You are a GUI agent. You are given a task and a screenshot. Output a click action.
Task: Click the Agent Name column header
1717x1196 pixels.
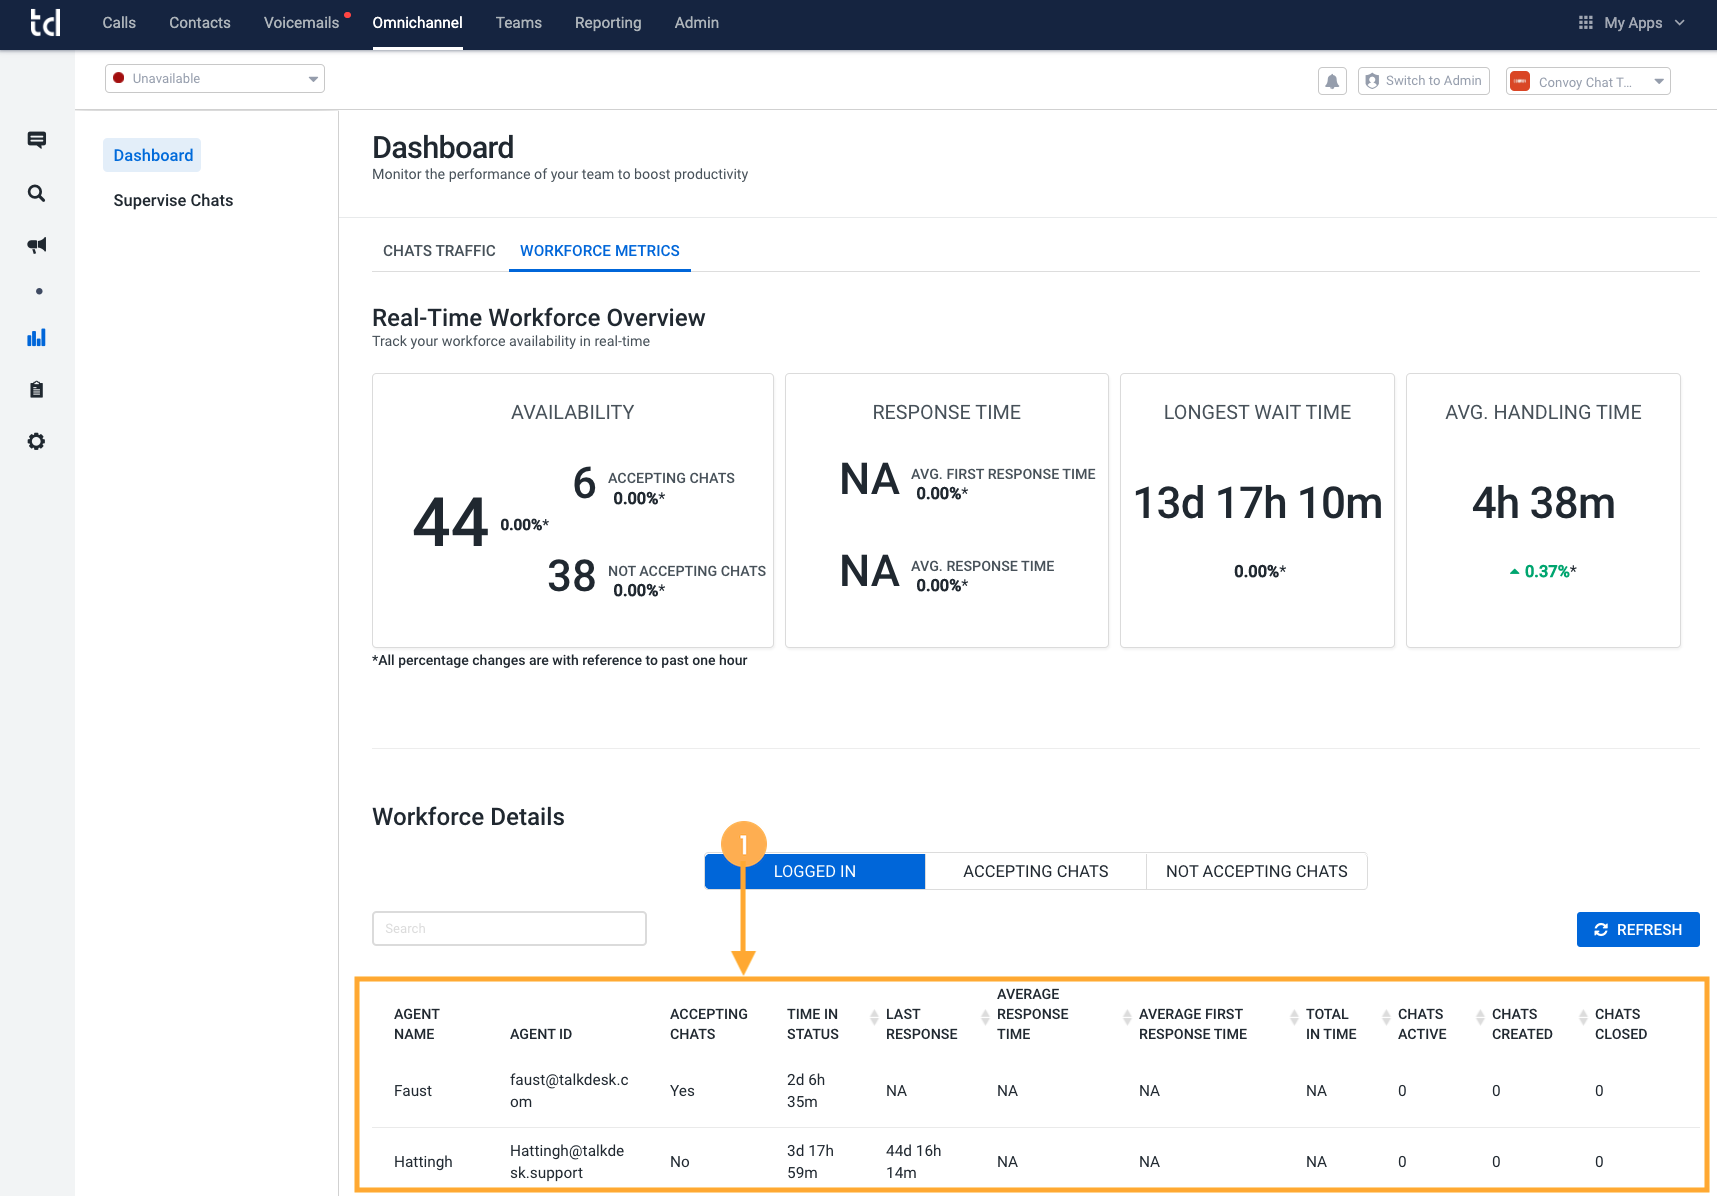tap(417, 1024)
